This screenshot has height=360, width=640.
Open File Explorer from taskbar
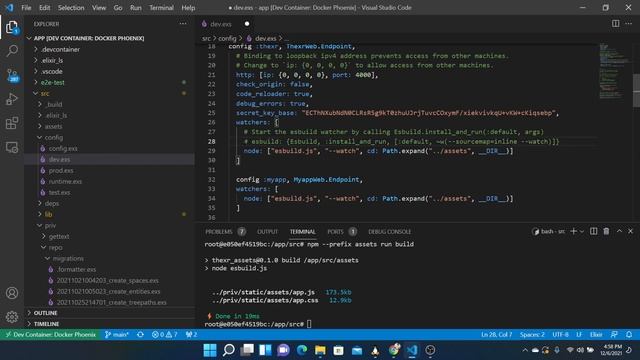click(320, 350)
